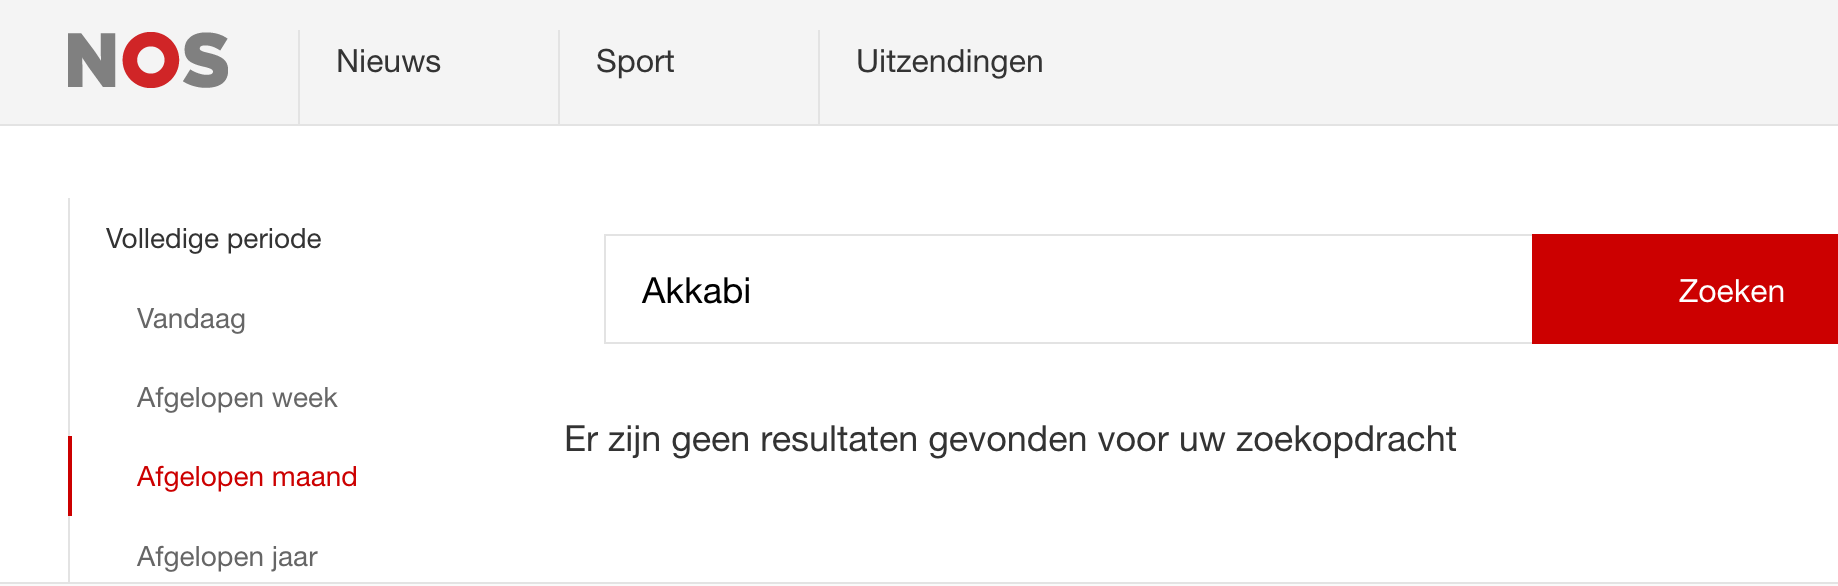Switch to the Sport navigation tab
Screen dimensions: 1838x586
[634, 62]
